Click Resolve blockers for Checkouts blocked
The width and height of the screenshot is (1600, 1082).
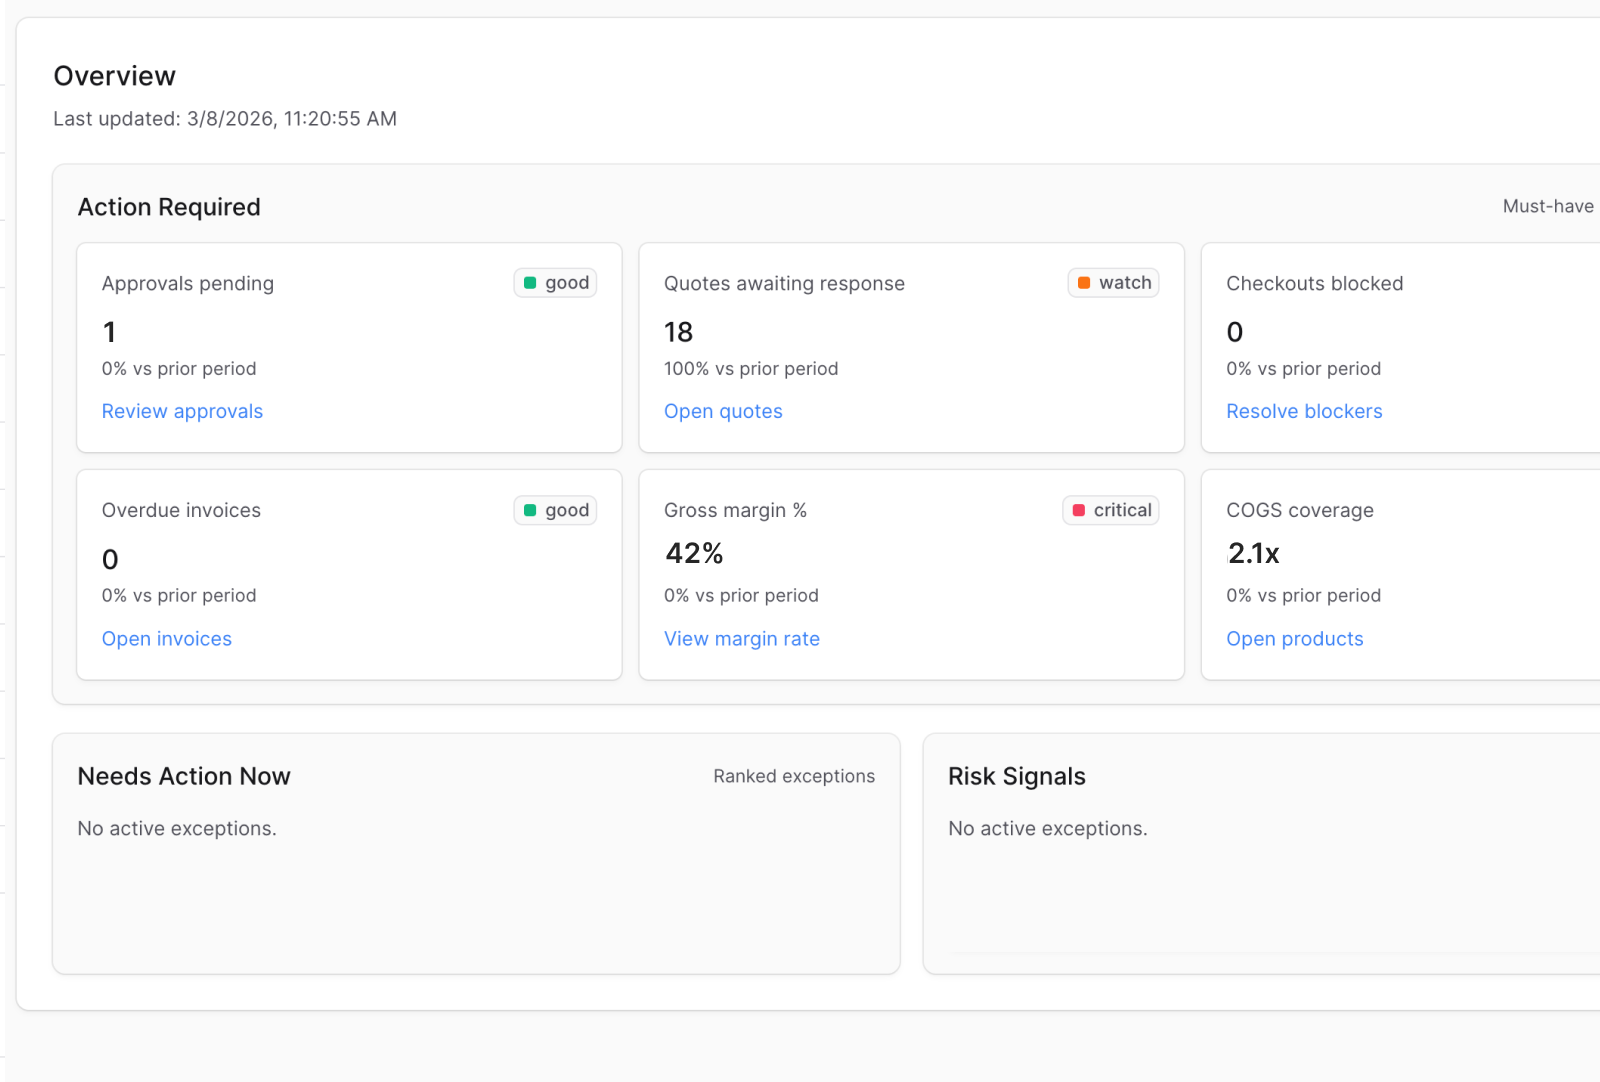pyautogui.click(x=1304, y=411)
